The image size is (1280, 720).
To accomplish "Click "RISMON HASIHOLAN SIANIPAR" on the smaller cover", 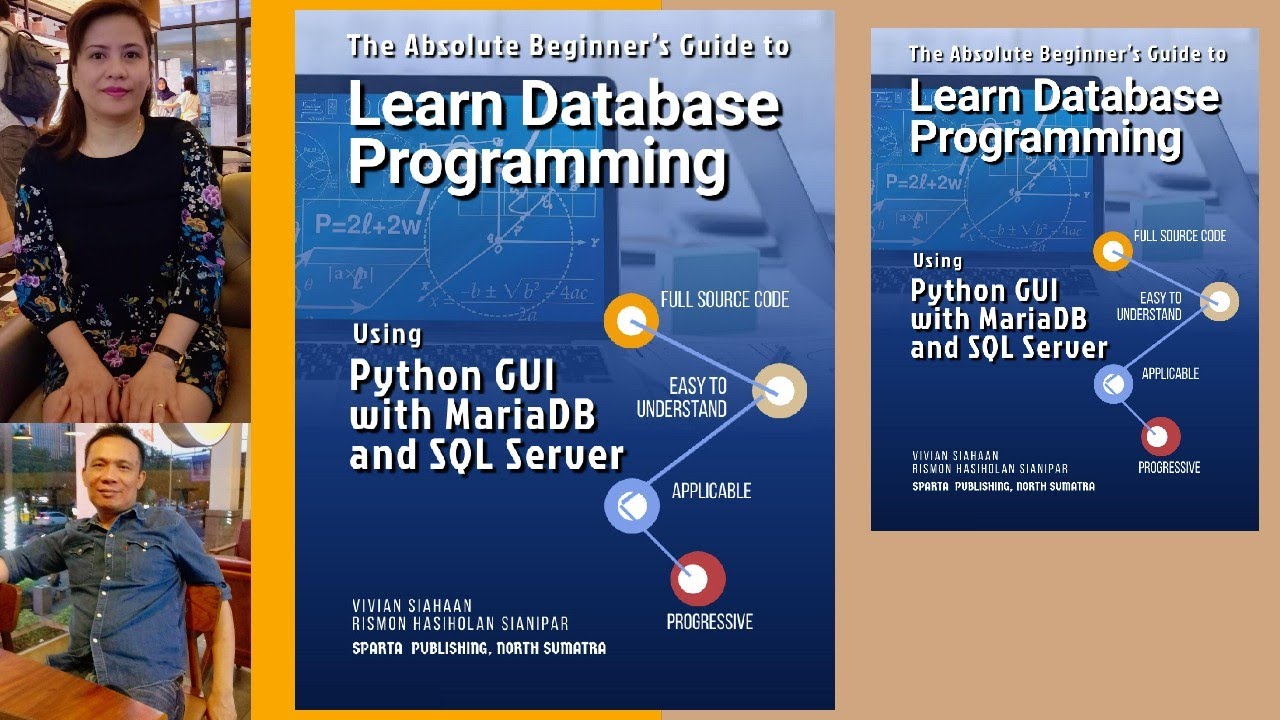I will 989,469.
